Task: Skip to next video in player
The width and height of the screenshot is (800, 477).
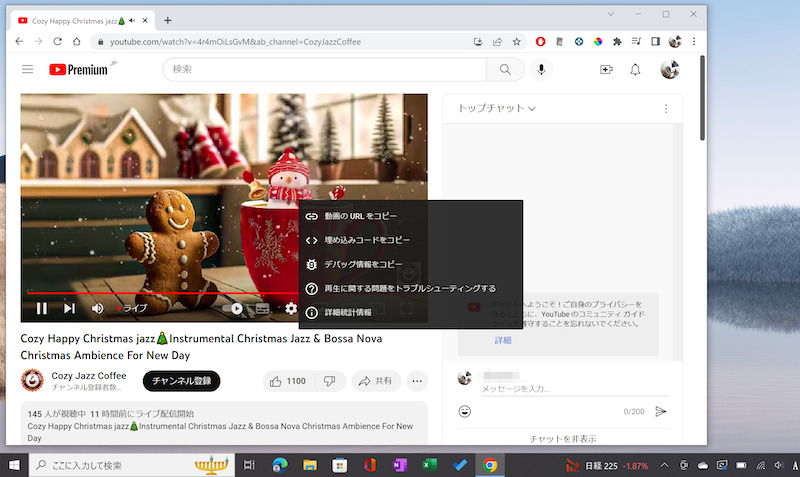Action: click(x=70, y=308)
